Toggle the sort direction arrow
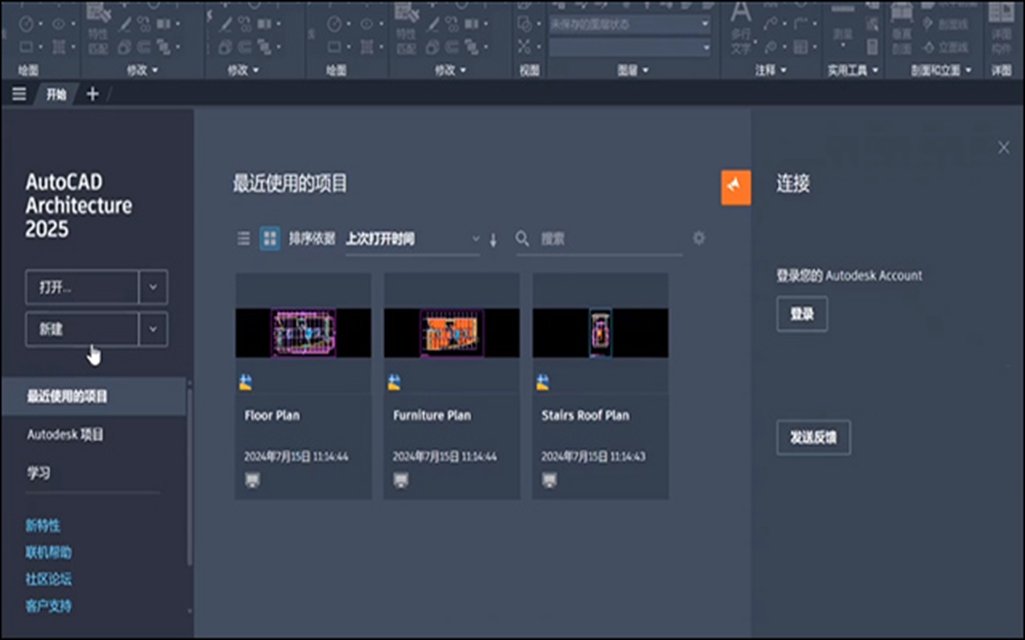This screenshot has width=1025, height=640. click(494, 240)
